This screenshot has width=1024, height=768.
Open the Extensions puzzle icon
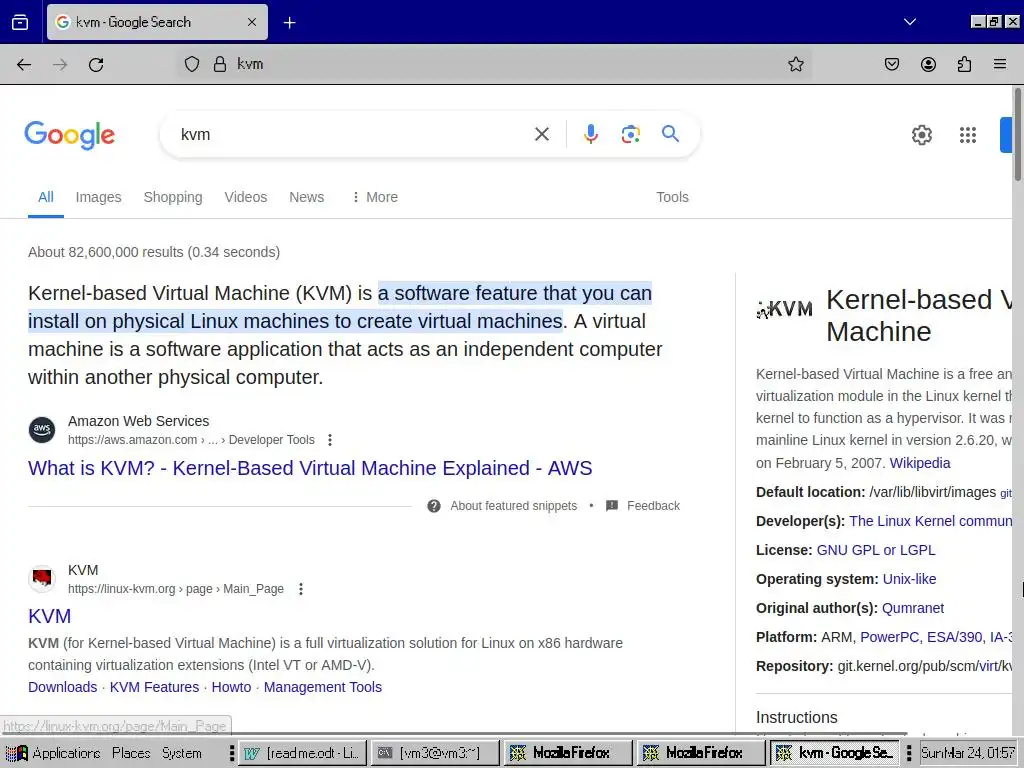click(964, 64)
